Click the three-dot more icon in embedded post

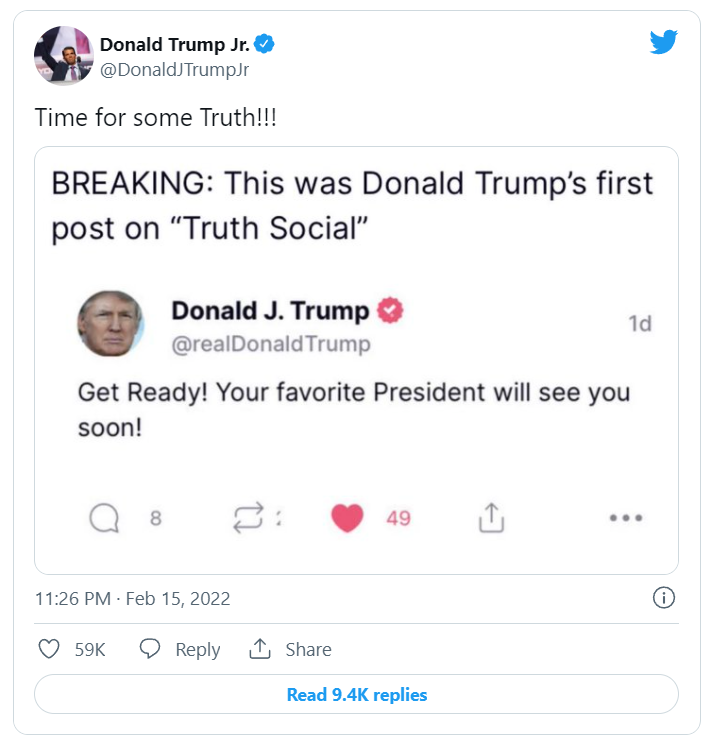626,518
